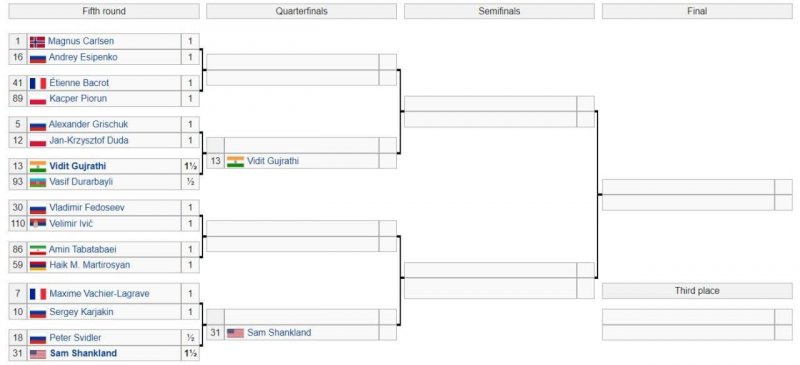Click the Semifinals column header
This screenshot has width=800, height=365.
click(499, 11)
